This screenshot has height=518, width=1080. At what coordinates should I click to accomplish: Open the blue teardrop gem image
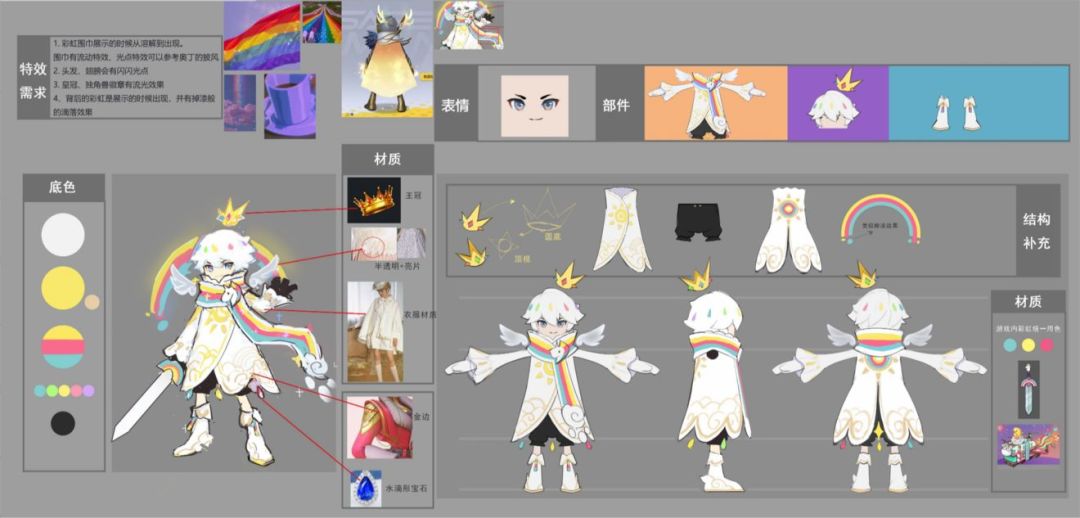[x=366, y=488]
